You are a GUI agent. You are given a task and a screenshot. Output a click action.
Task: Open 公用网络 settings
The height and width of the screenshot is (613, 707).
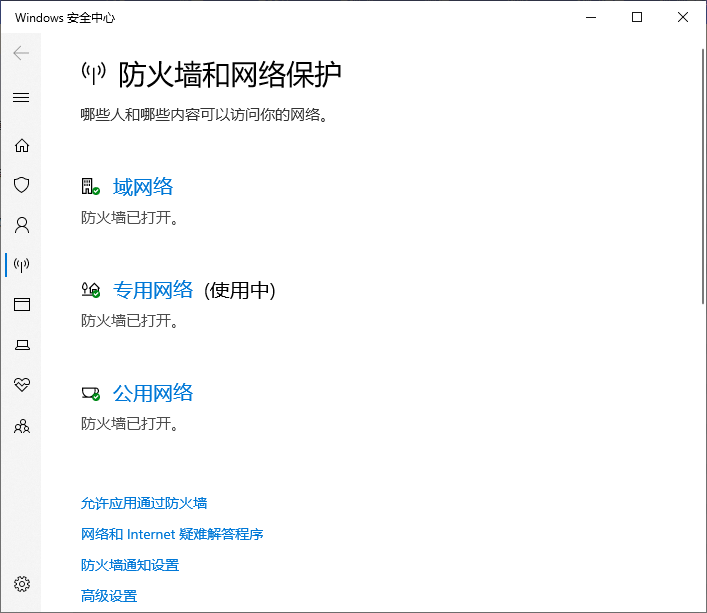153,393
